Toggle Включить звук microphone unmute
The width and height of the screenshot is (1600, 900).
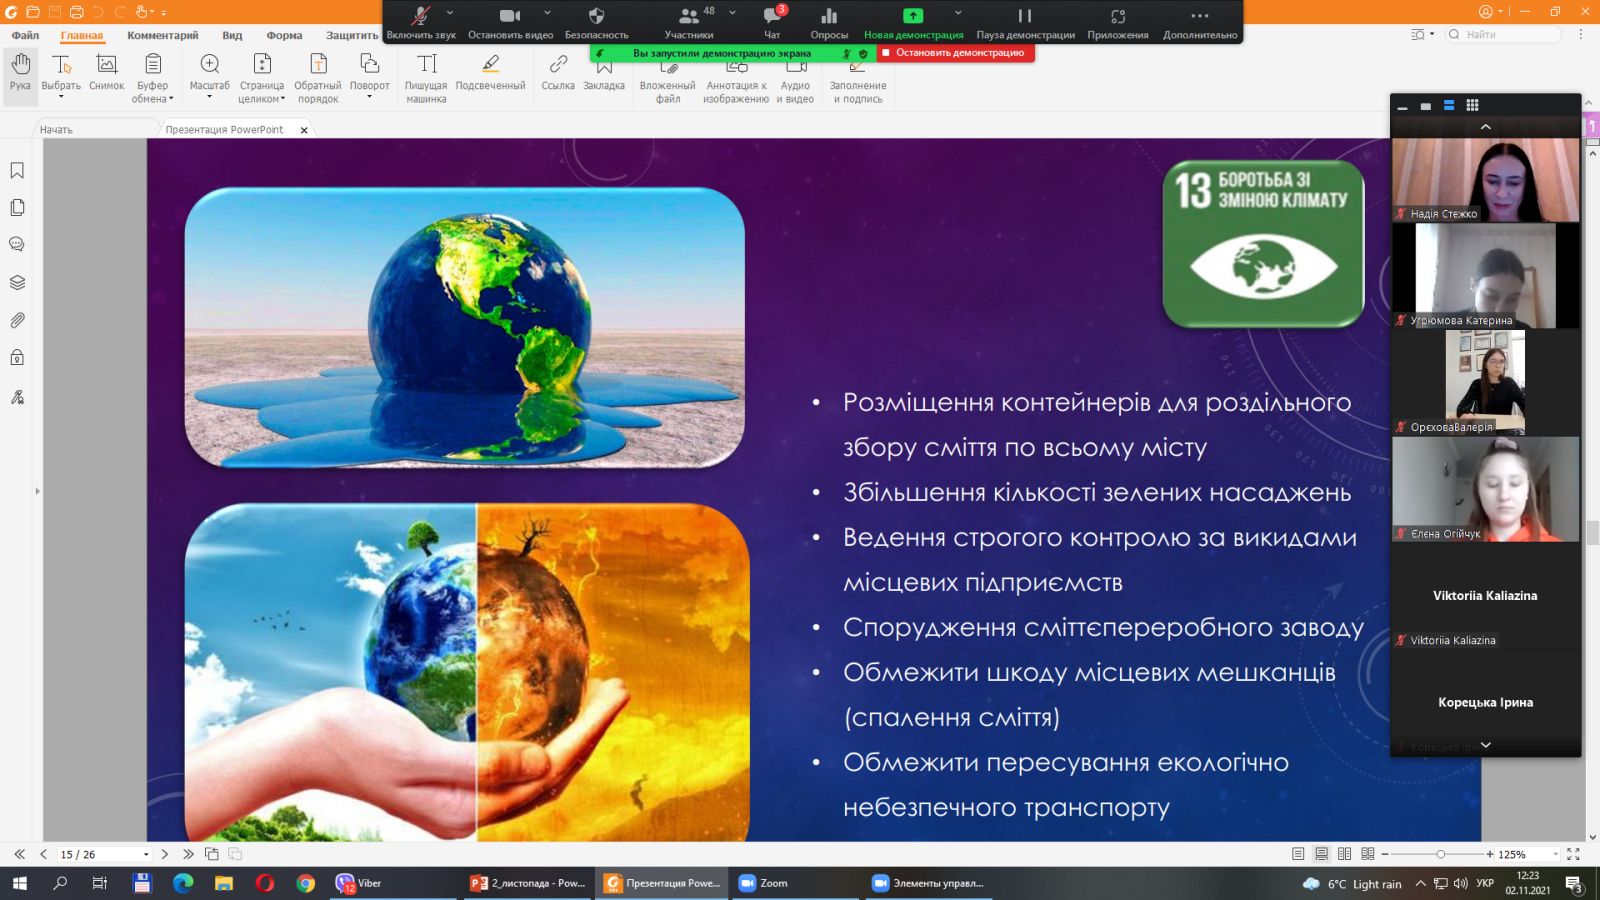point(421,22)
